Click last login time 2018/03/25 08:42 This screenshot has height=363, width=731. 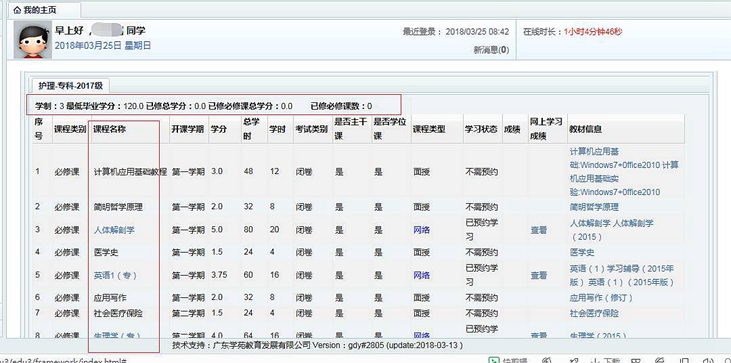click(x=477, y=32)
